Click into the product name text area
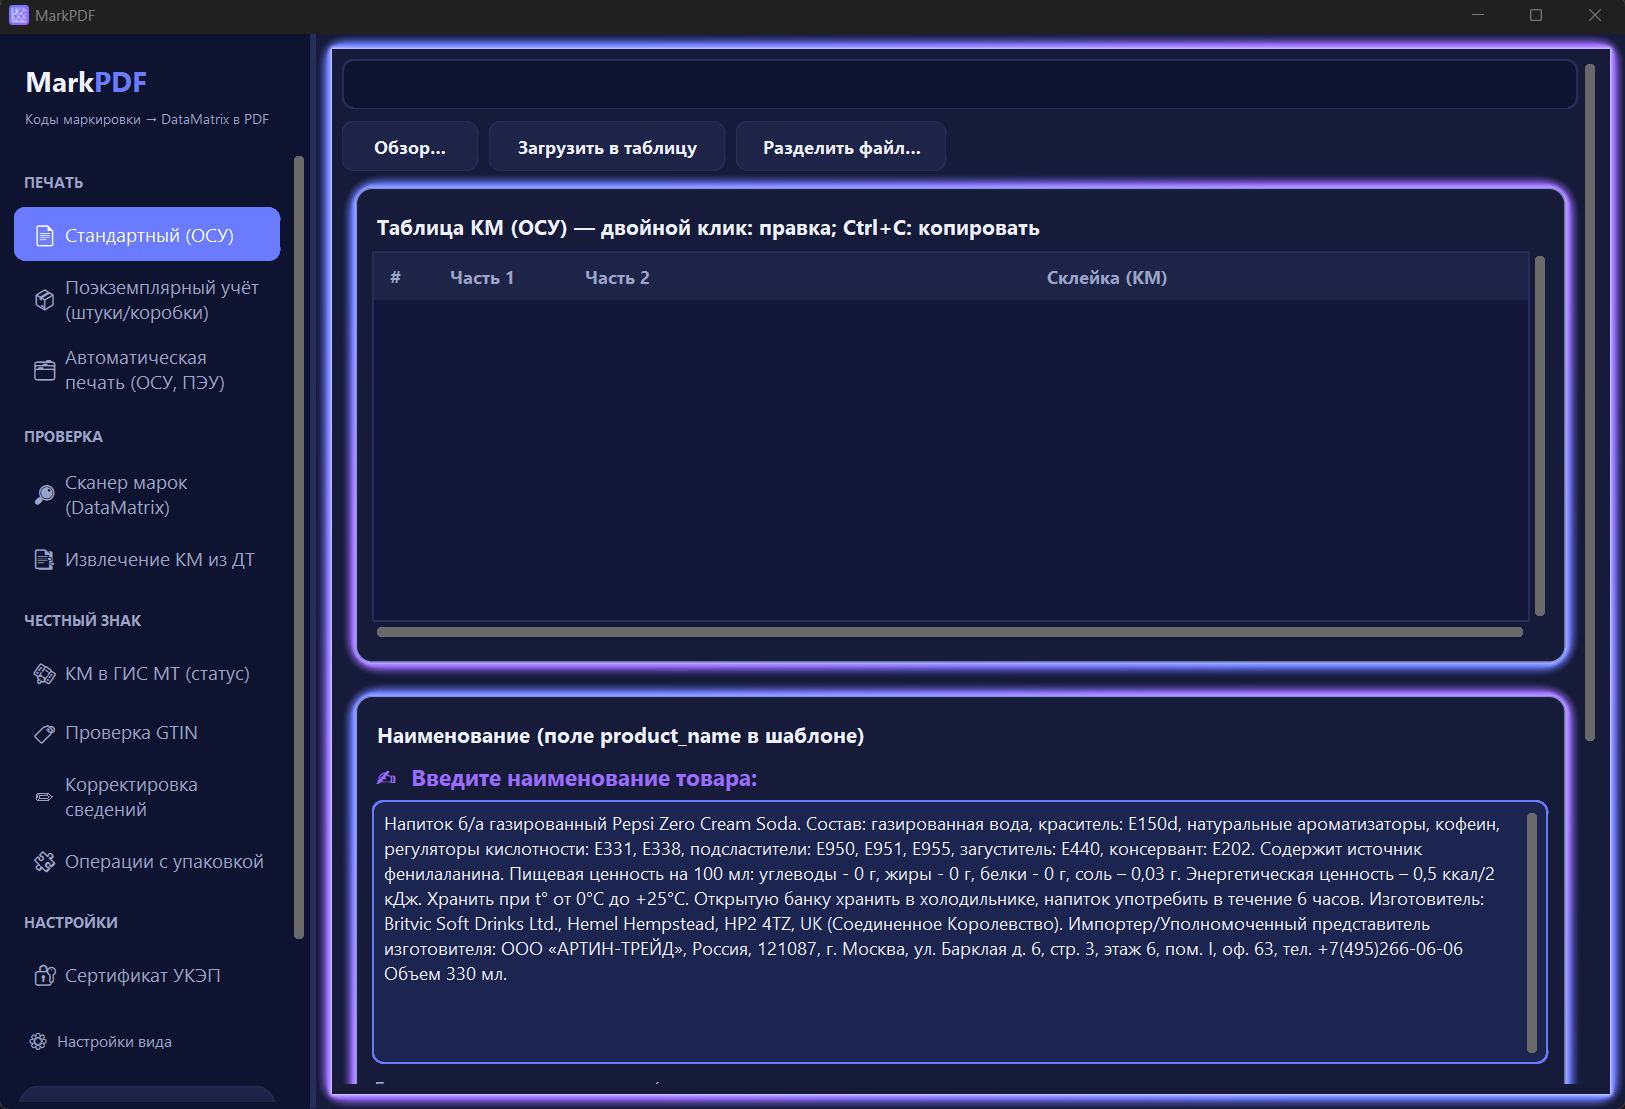The height and width of the screenshot is (1109, 1625). pos(950,932)
